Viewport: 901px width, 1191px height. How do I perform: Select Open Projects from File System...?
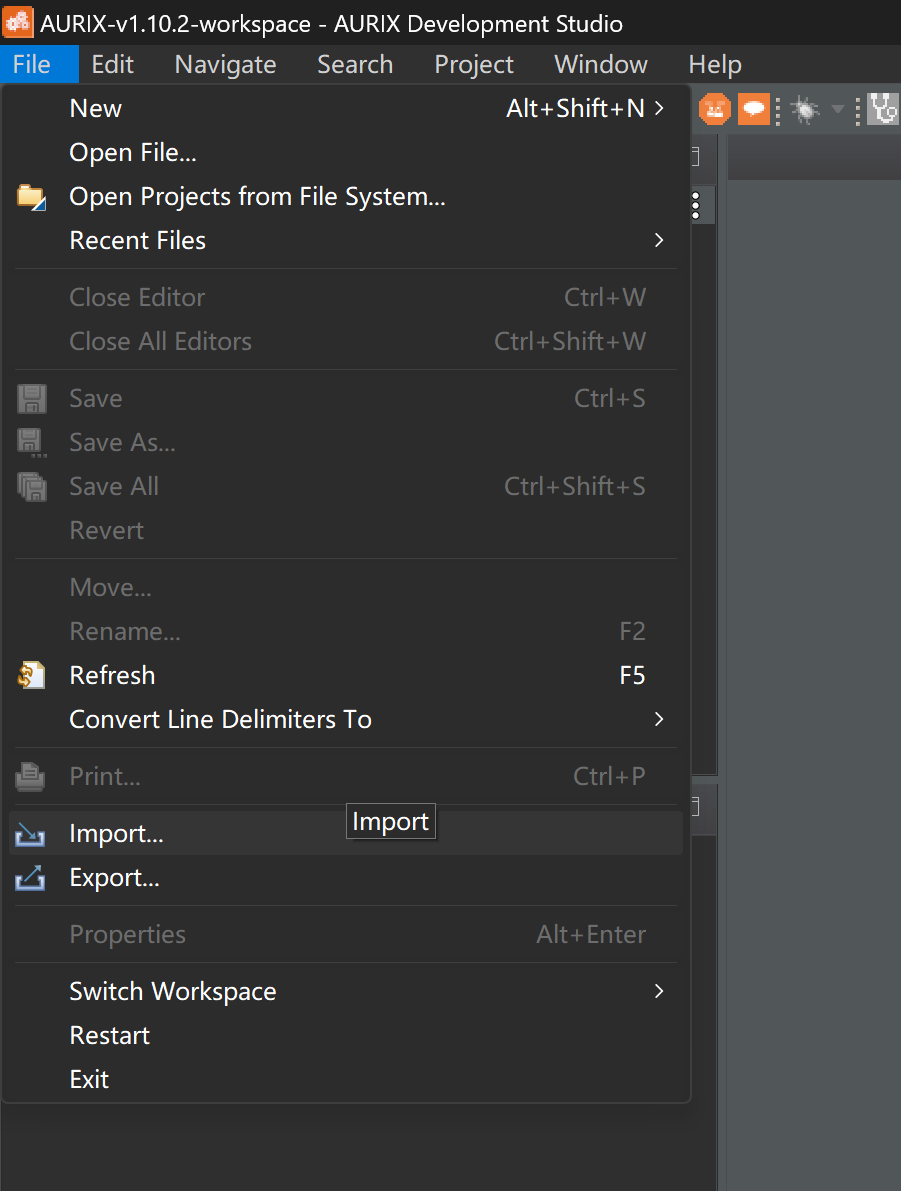coord(346,197)
